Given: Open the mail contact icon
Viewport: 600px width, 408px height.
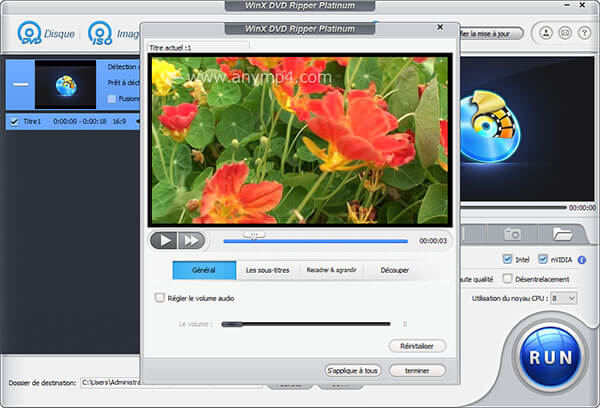Looking at the screenshot, I should (x=565, y=33).
